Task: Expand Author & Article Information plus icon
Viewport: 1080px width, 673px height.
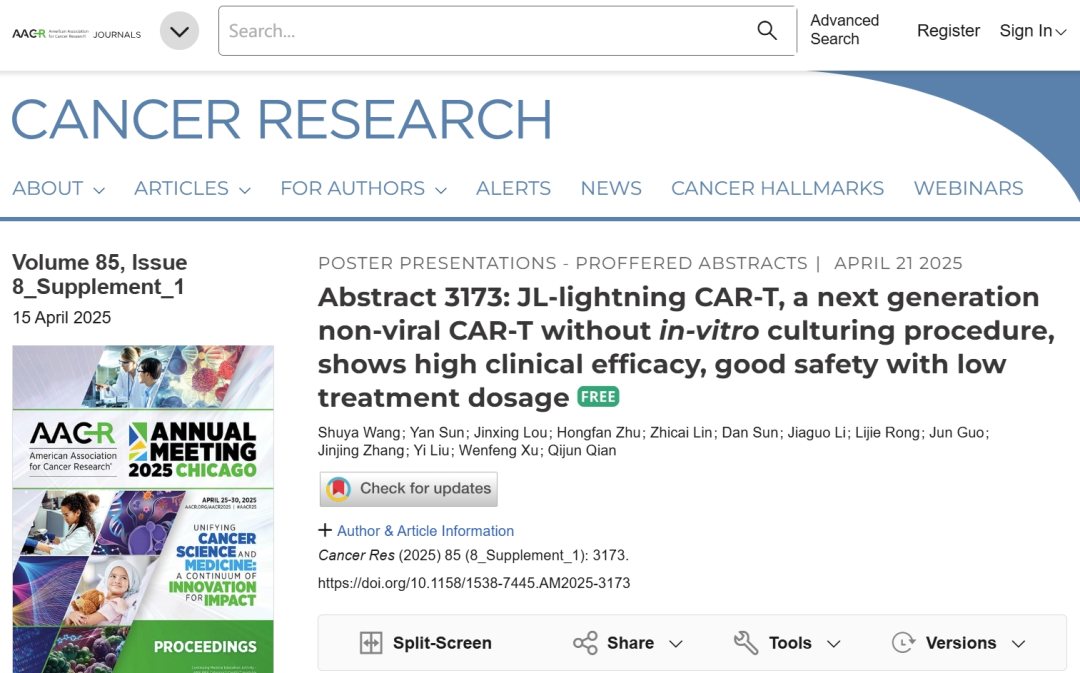Action: coord(325,530)
